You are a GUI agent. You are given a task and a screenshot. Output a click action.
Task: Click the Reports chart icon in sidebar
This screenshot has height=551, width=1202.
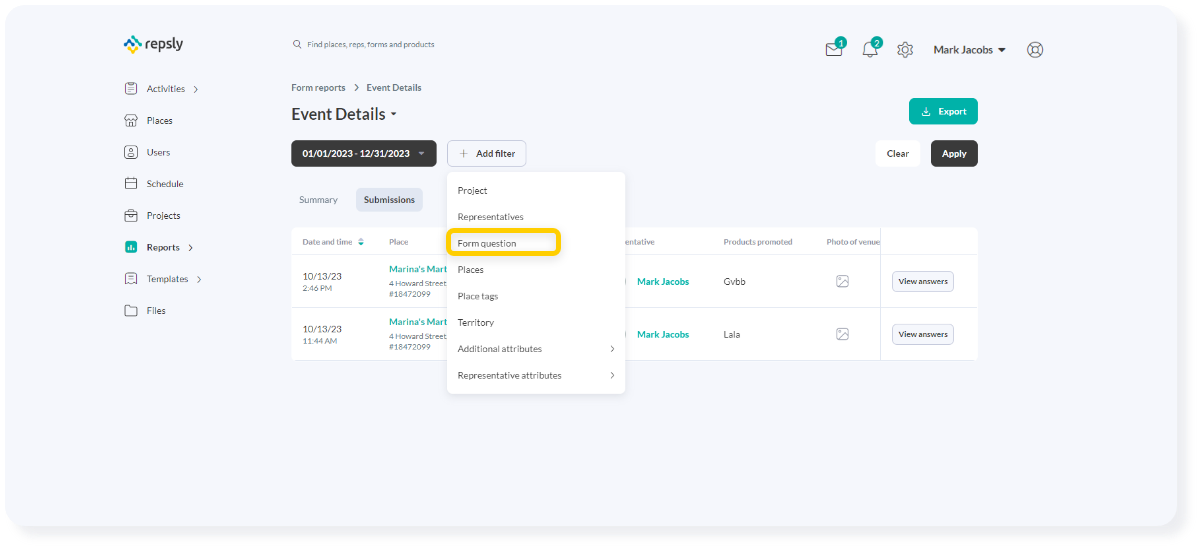[131, 247]
